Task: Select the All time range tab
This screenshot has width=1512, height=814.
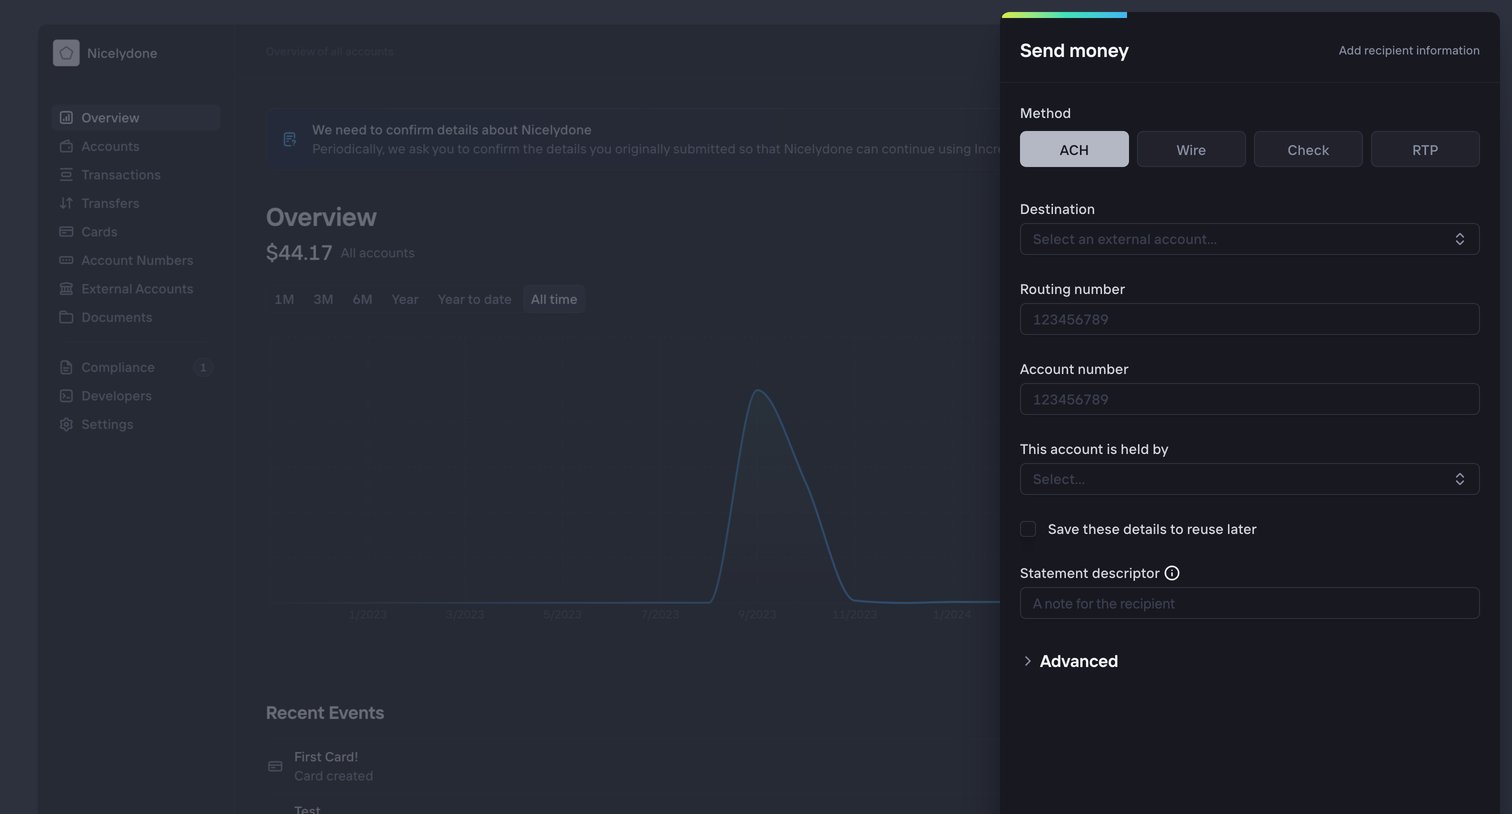Action: [x=554, y=299]
